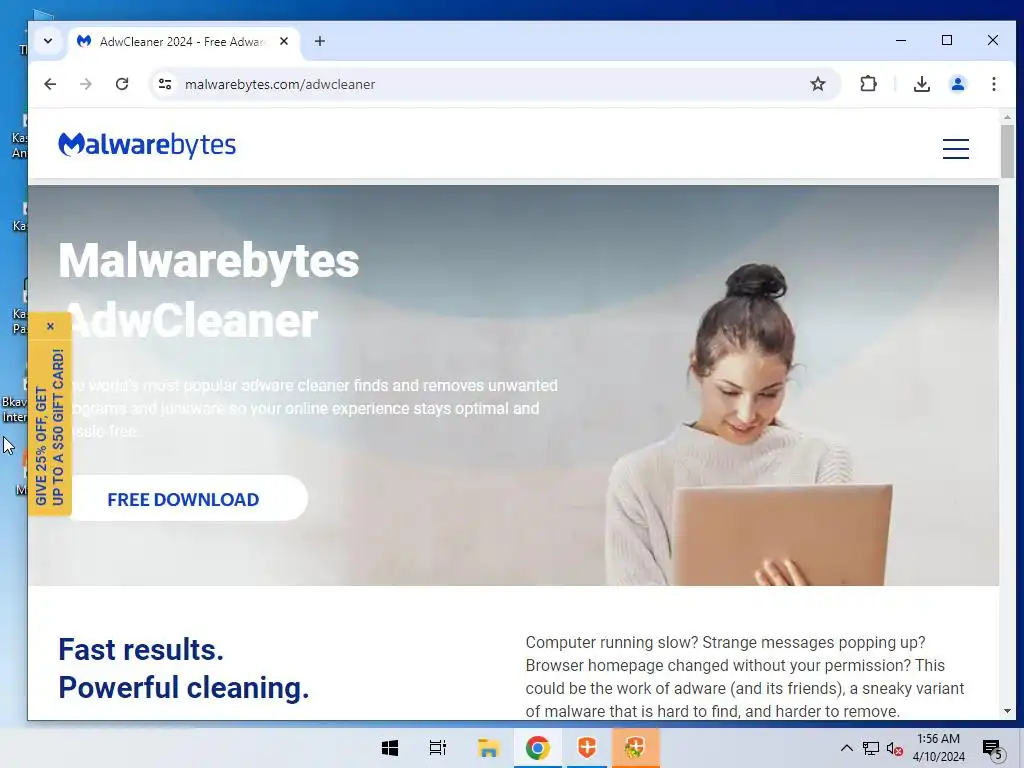Open File Explorer from the taskbar
Image resolution: width=1024 pixels, height=768 pixels.
488,748
